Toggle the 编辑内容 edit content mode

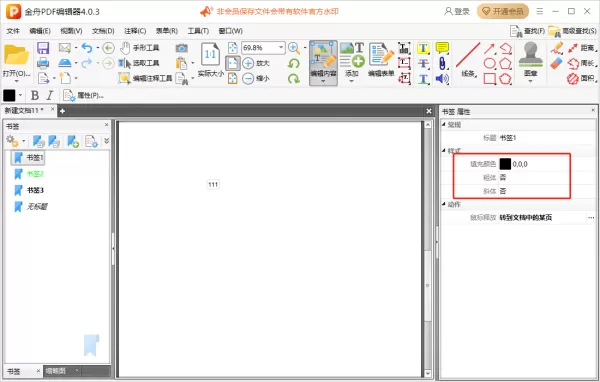[x=323, y=63]
